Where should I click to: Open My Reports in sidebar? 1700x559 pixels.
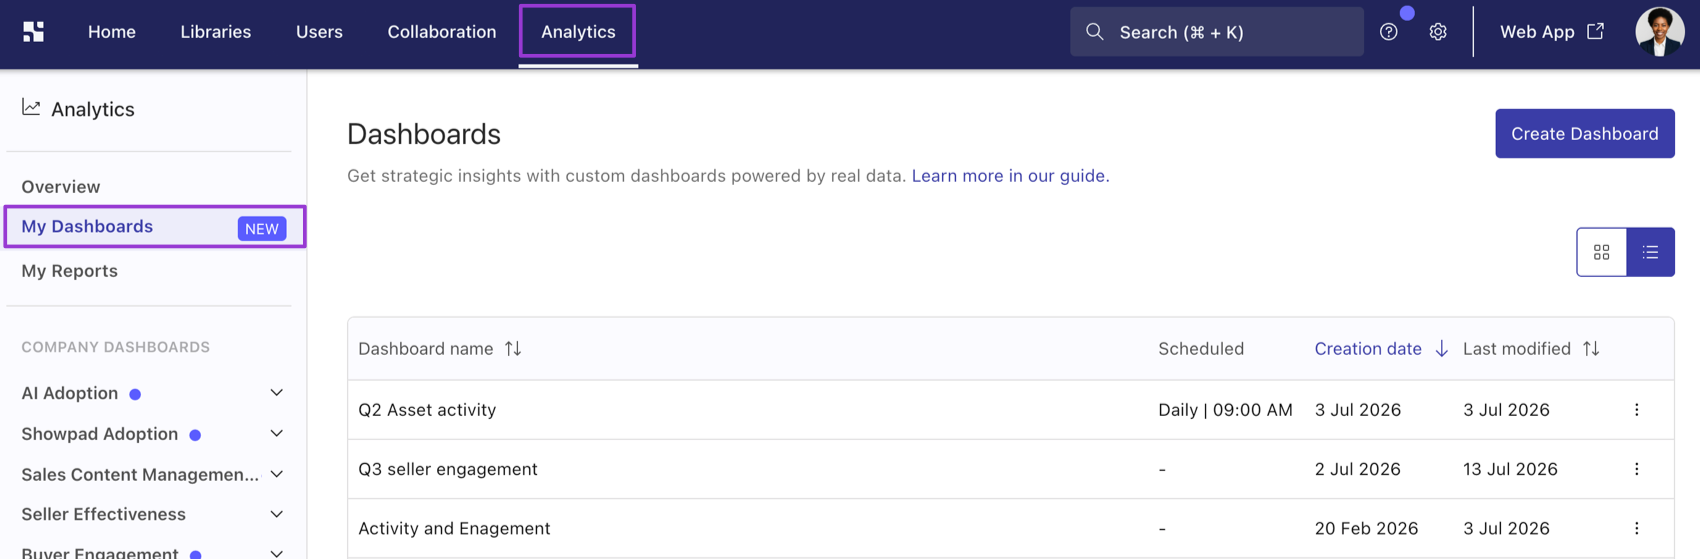pos(69,271)
